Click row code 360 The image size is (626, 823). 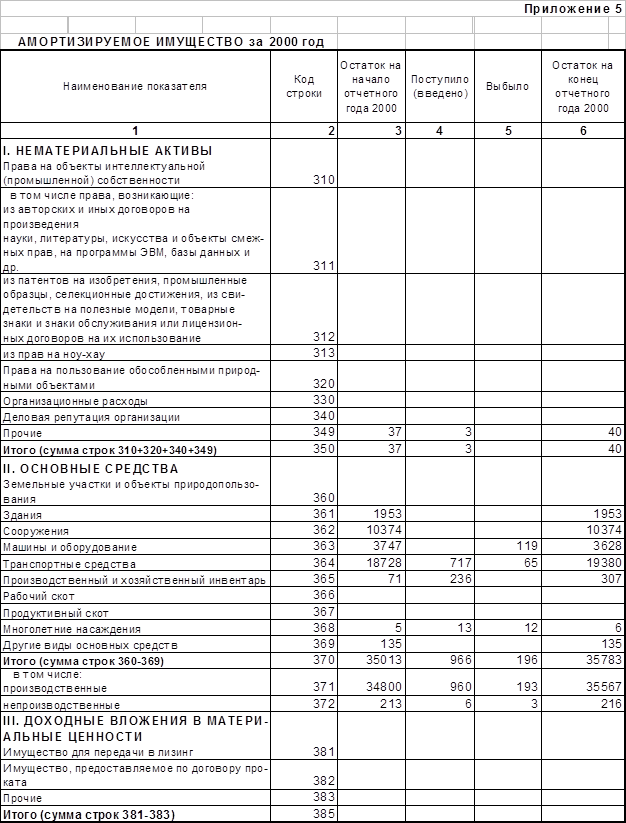tap(324, 497)
